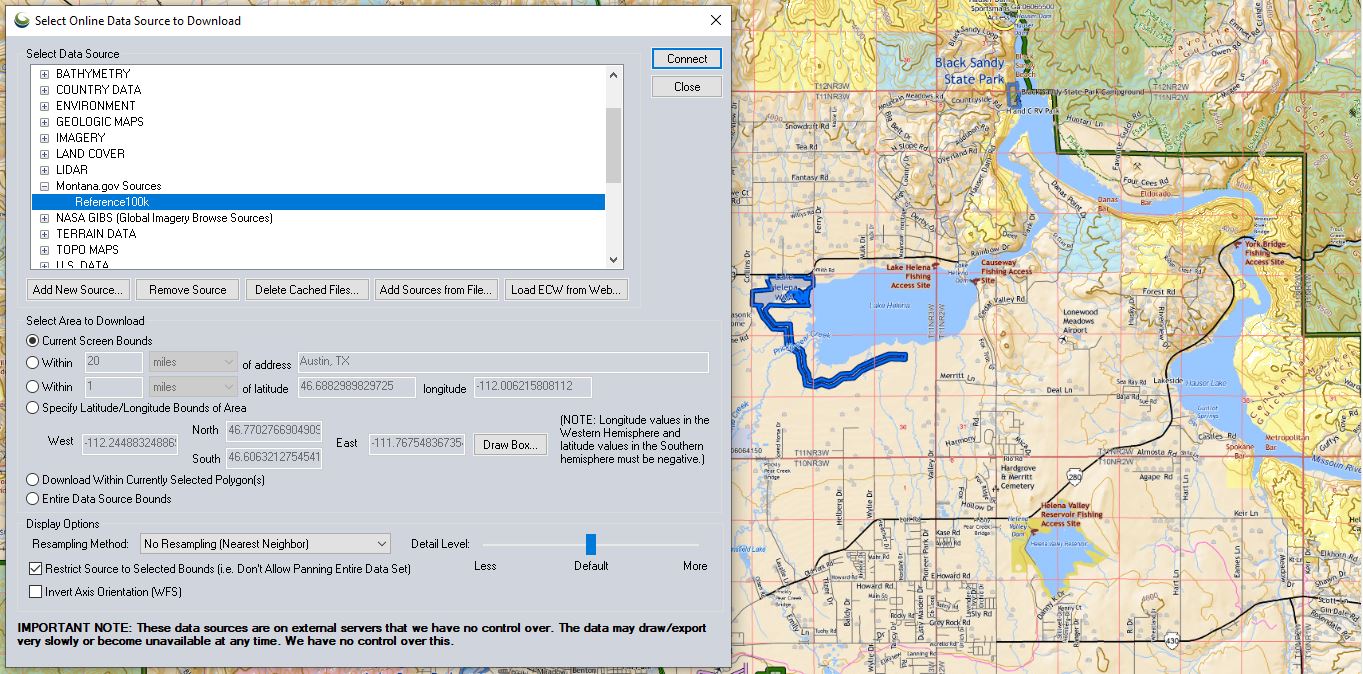The image size is (1363, 674).
Task: Enable Invert Axis Orientation (WFS)
Action: (36, 592)
